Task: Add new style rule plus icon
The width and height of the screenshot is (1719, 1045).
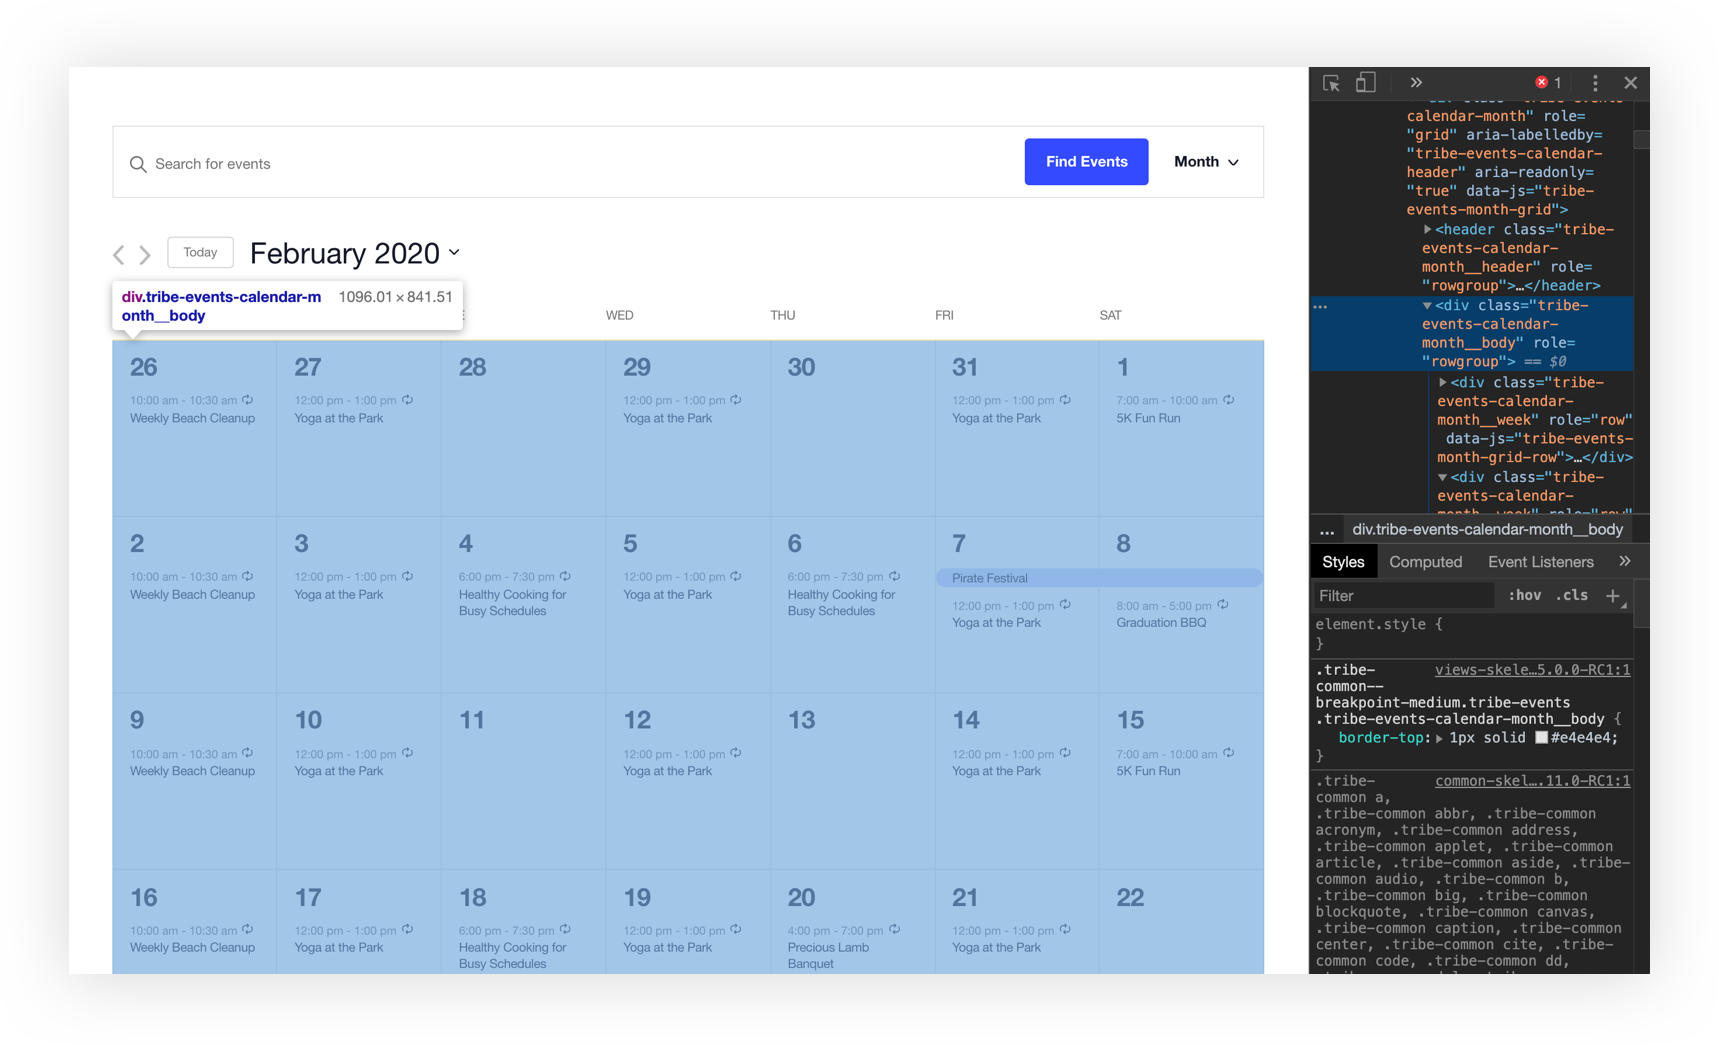Action: point(1613,596)
